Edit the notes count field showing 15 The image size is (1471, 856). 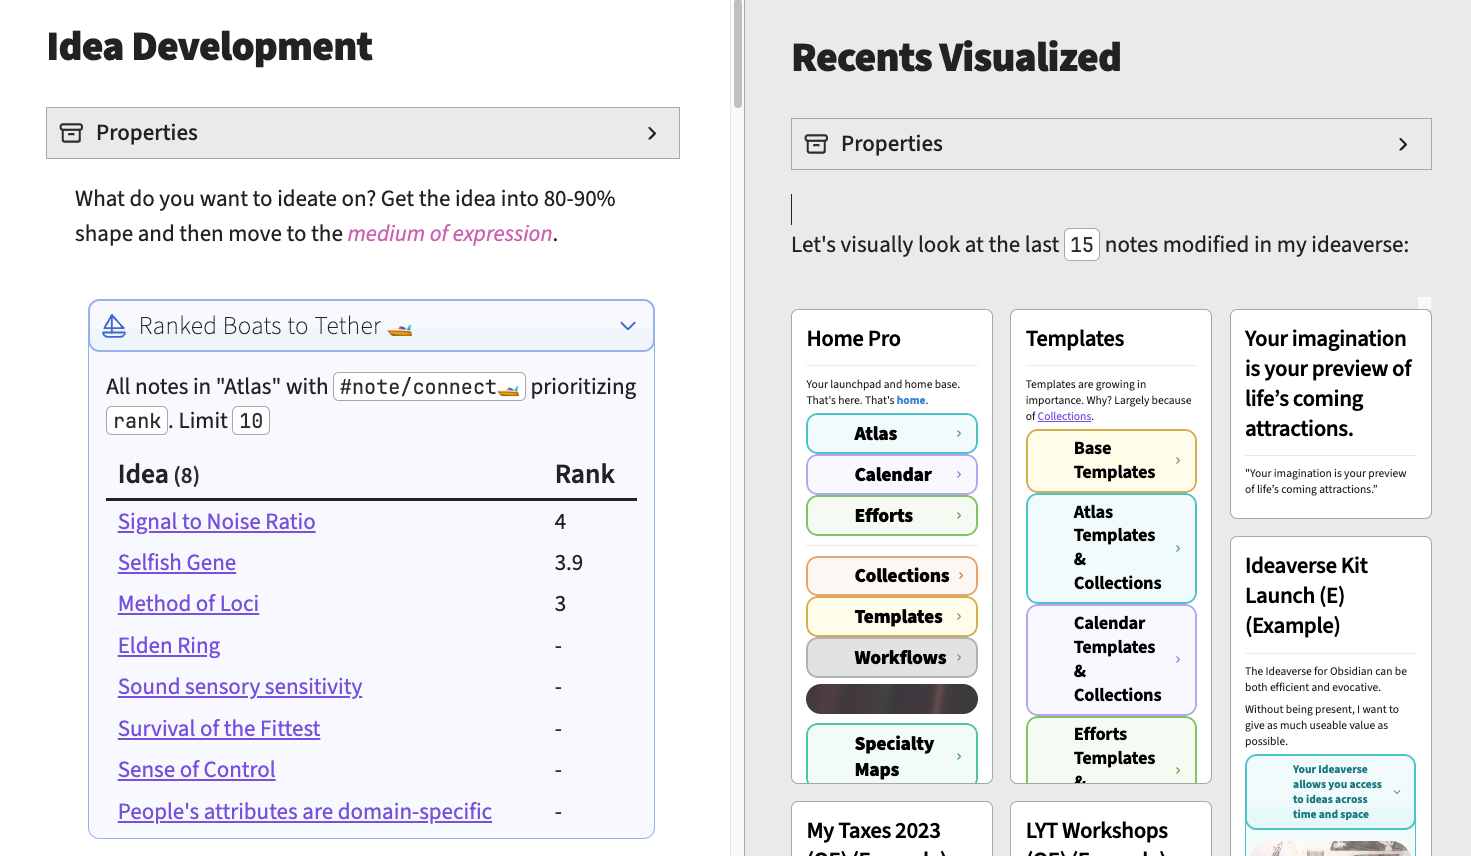click(1082, 245)
